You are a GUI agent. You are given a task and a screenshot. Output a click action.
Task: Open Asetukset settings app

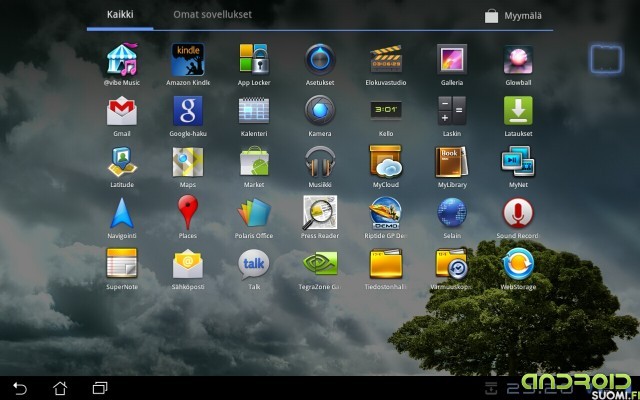(x=320, y=60)
